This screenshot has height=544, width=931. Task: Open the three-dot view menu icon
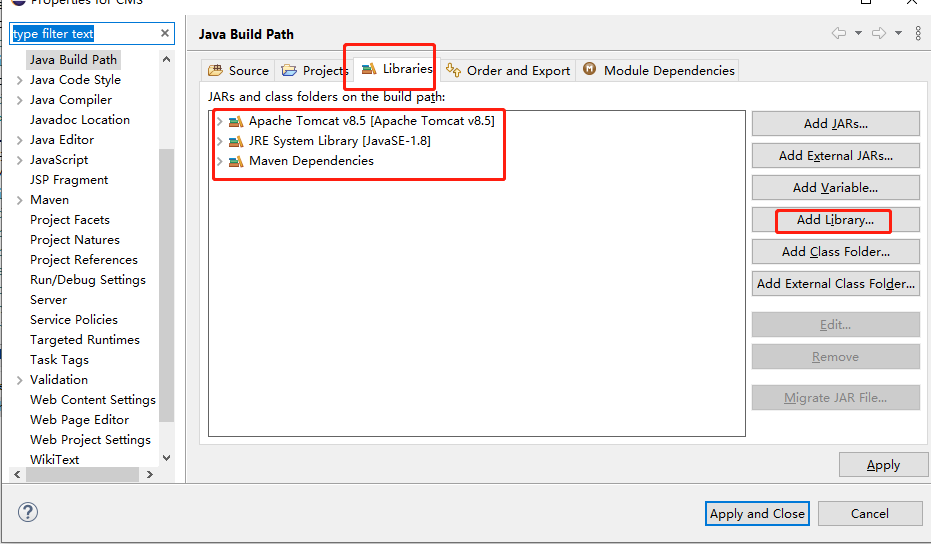coord(918,33)
